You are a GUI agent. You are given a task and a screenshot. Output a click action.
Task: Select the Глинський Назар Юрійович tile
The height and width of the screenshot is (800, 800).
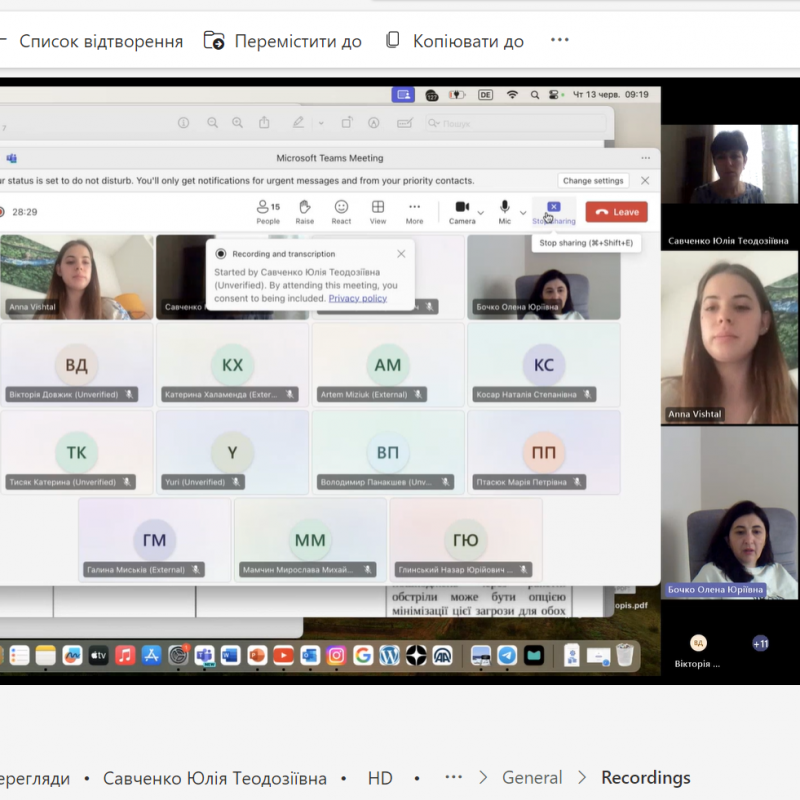coord(466,540)
